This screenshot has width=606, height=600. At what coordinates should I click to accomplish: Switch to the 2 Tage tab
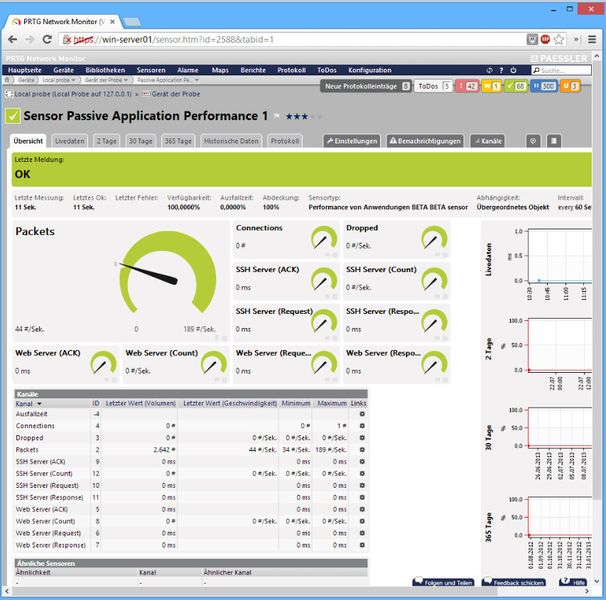click(106, 141)
